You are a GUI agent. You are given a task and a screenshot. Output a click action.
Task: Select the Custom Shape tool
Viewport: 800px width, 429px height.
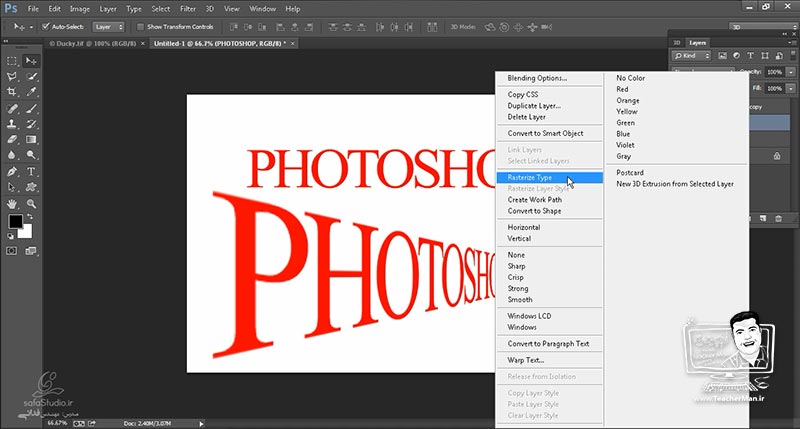coord(31,187)
